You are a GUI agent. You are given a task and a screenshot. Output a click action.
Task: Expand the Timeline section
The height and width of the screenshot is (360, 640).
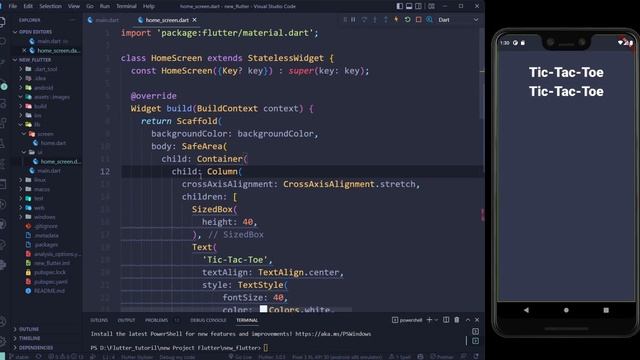tap(29, 338)
